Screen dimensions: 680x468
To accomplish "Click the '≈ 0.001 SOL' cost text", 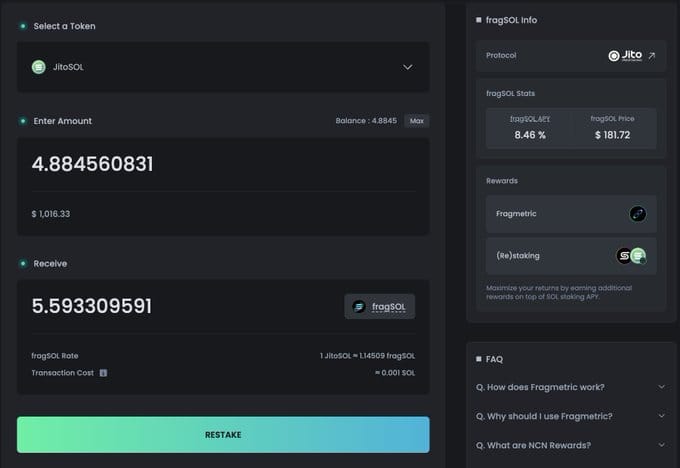I will pyautogui.click(x=395, y=373).
